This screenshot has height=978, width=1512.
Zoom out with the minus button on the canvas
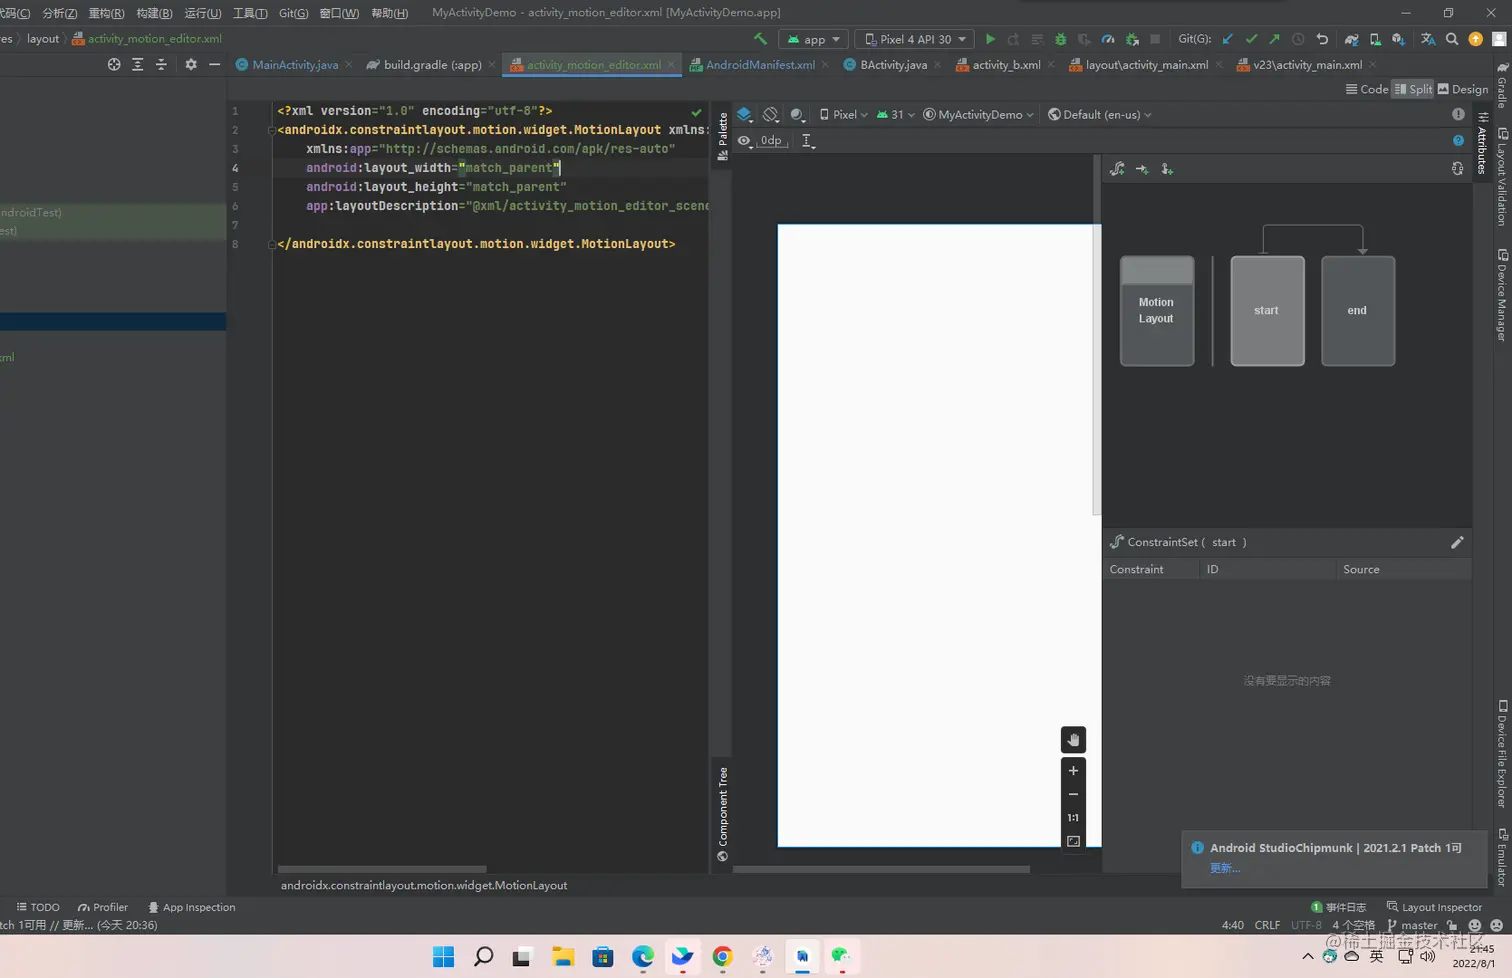(x=1073, y=794)
